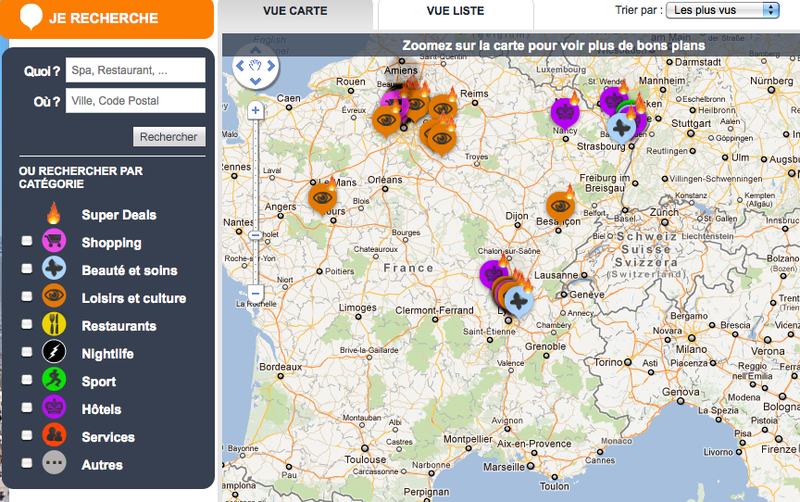The image size is (800, 502).
Task: Tick the Hôtels category checkbox
Action: [x=27, y=409]
